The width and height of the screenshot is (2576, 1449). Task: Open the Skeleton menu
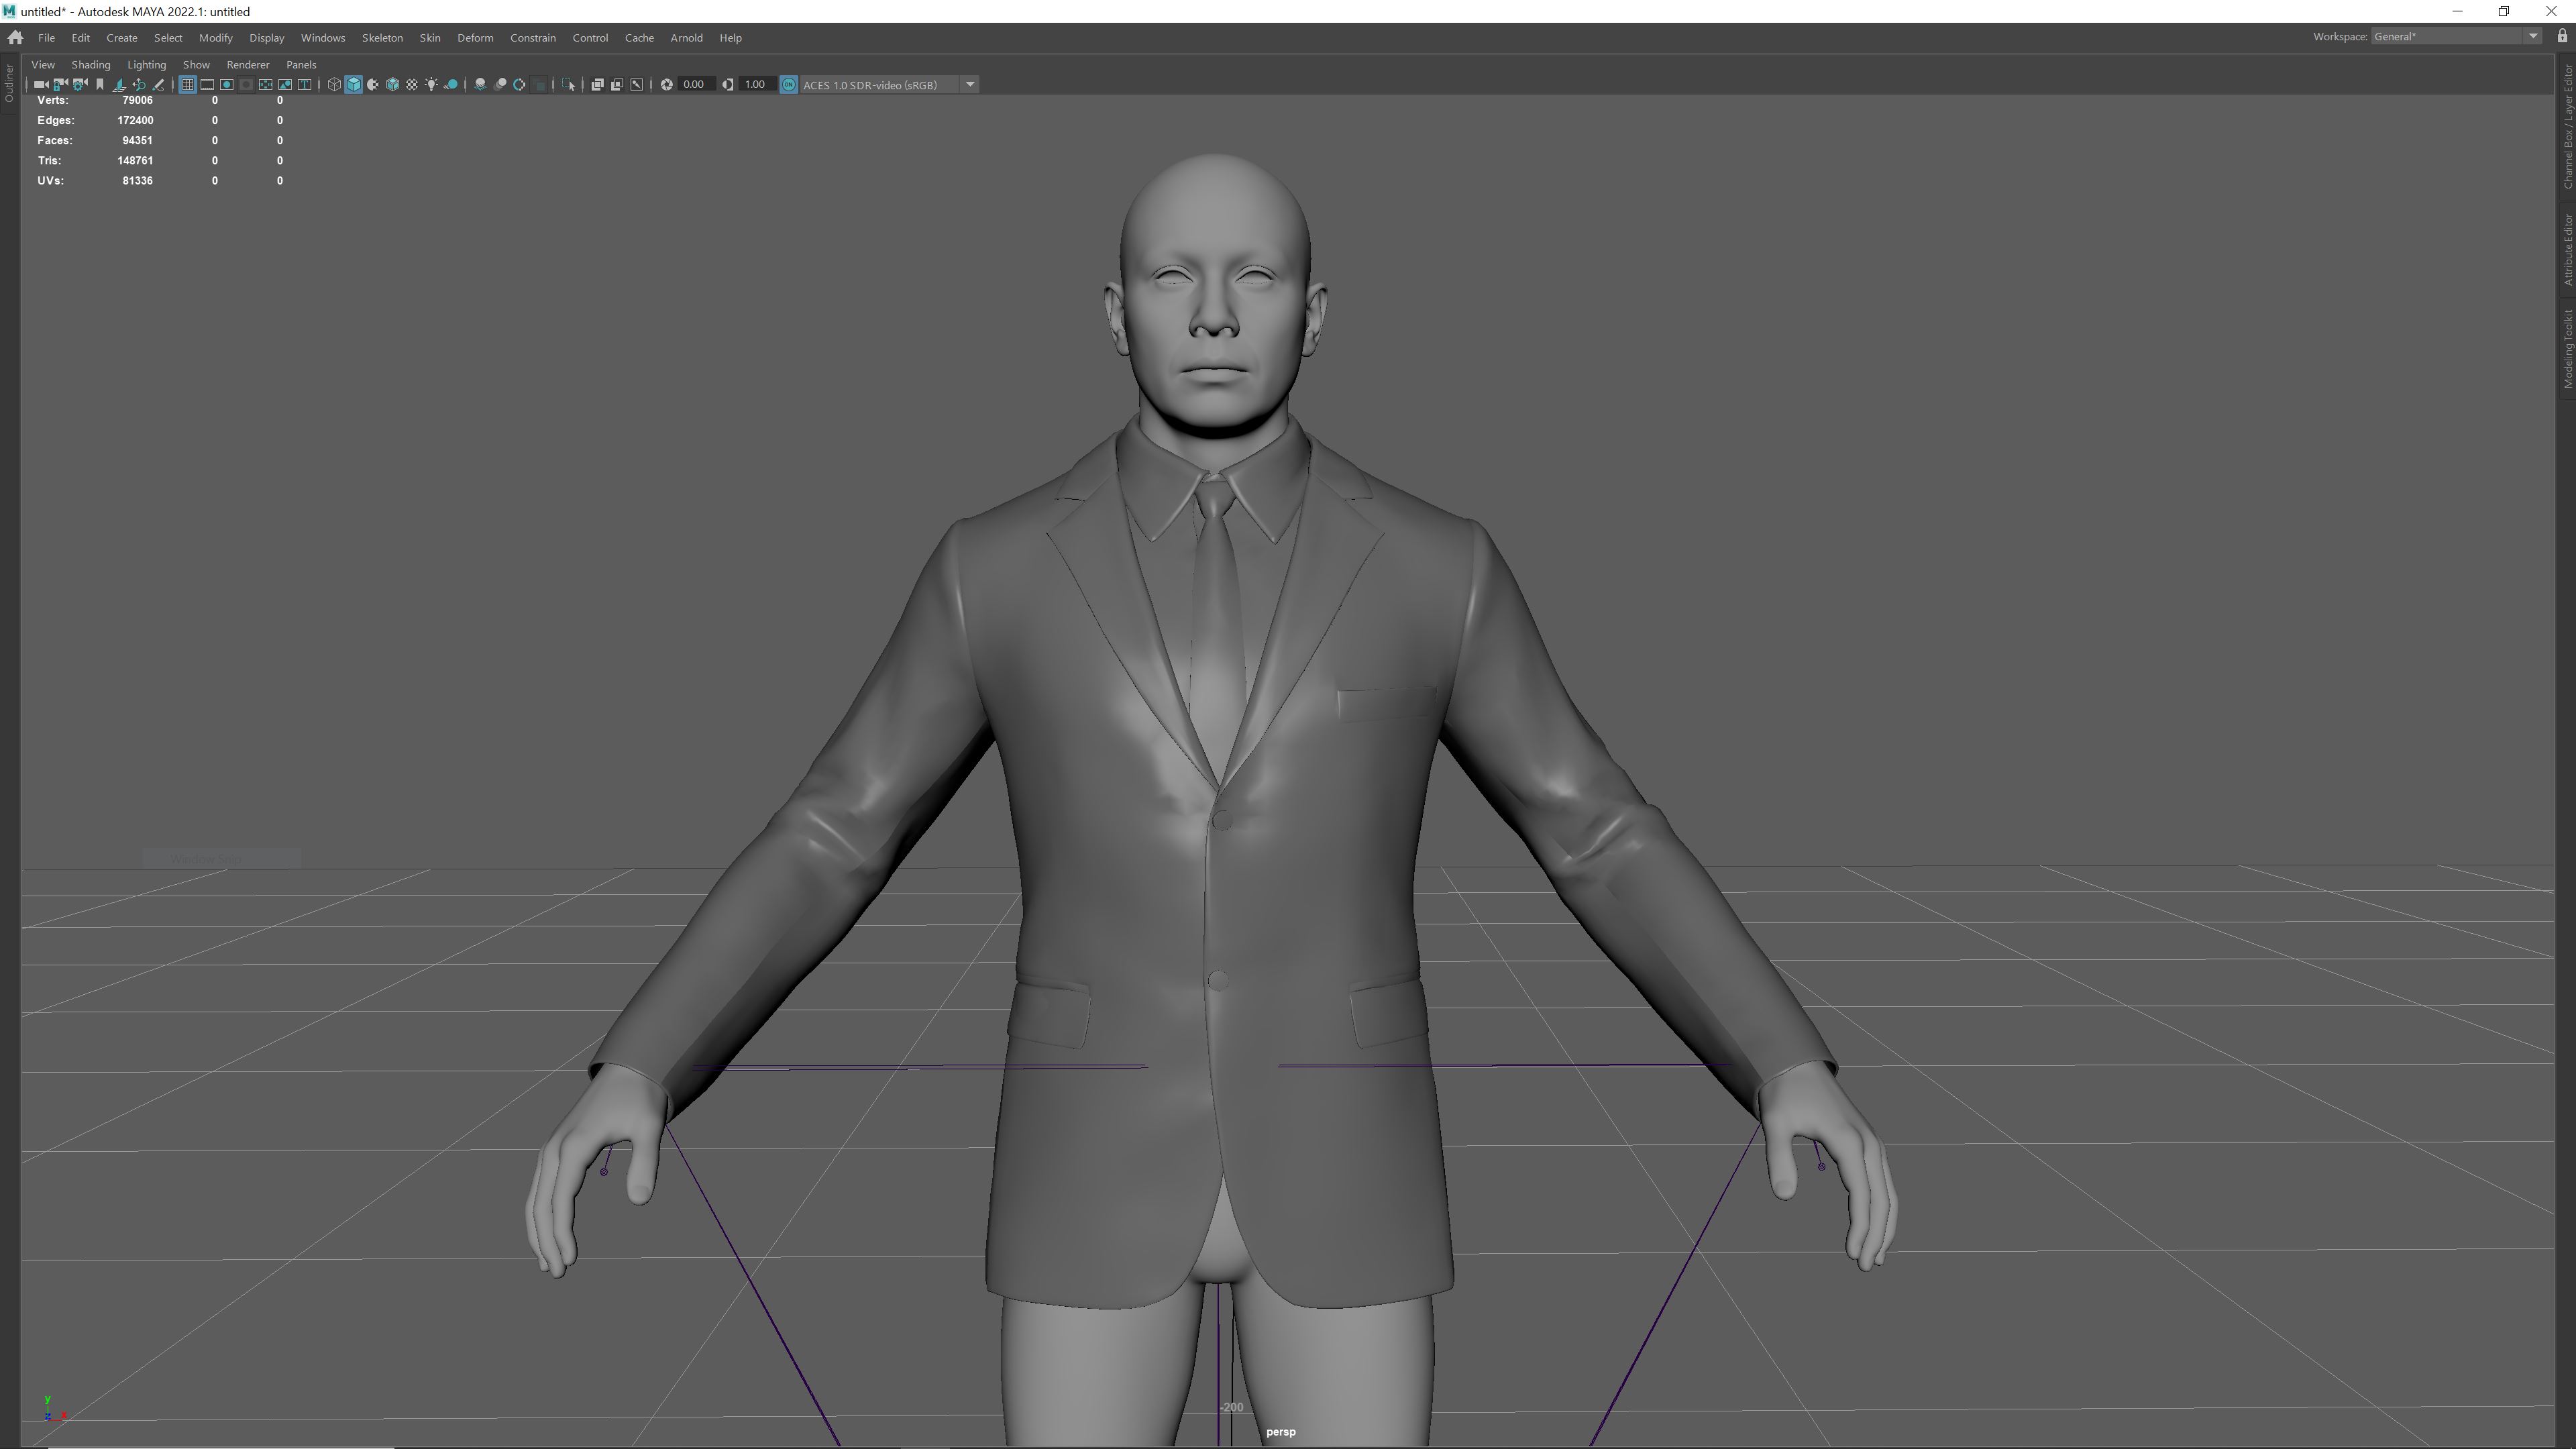tap(382, 38)
